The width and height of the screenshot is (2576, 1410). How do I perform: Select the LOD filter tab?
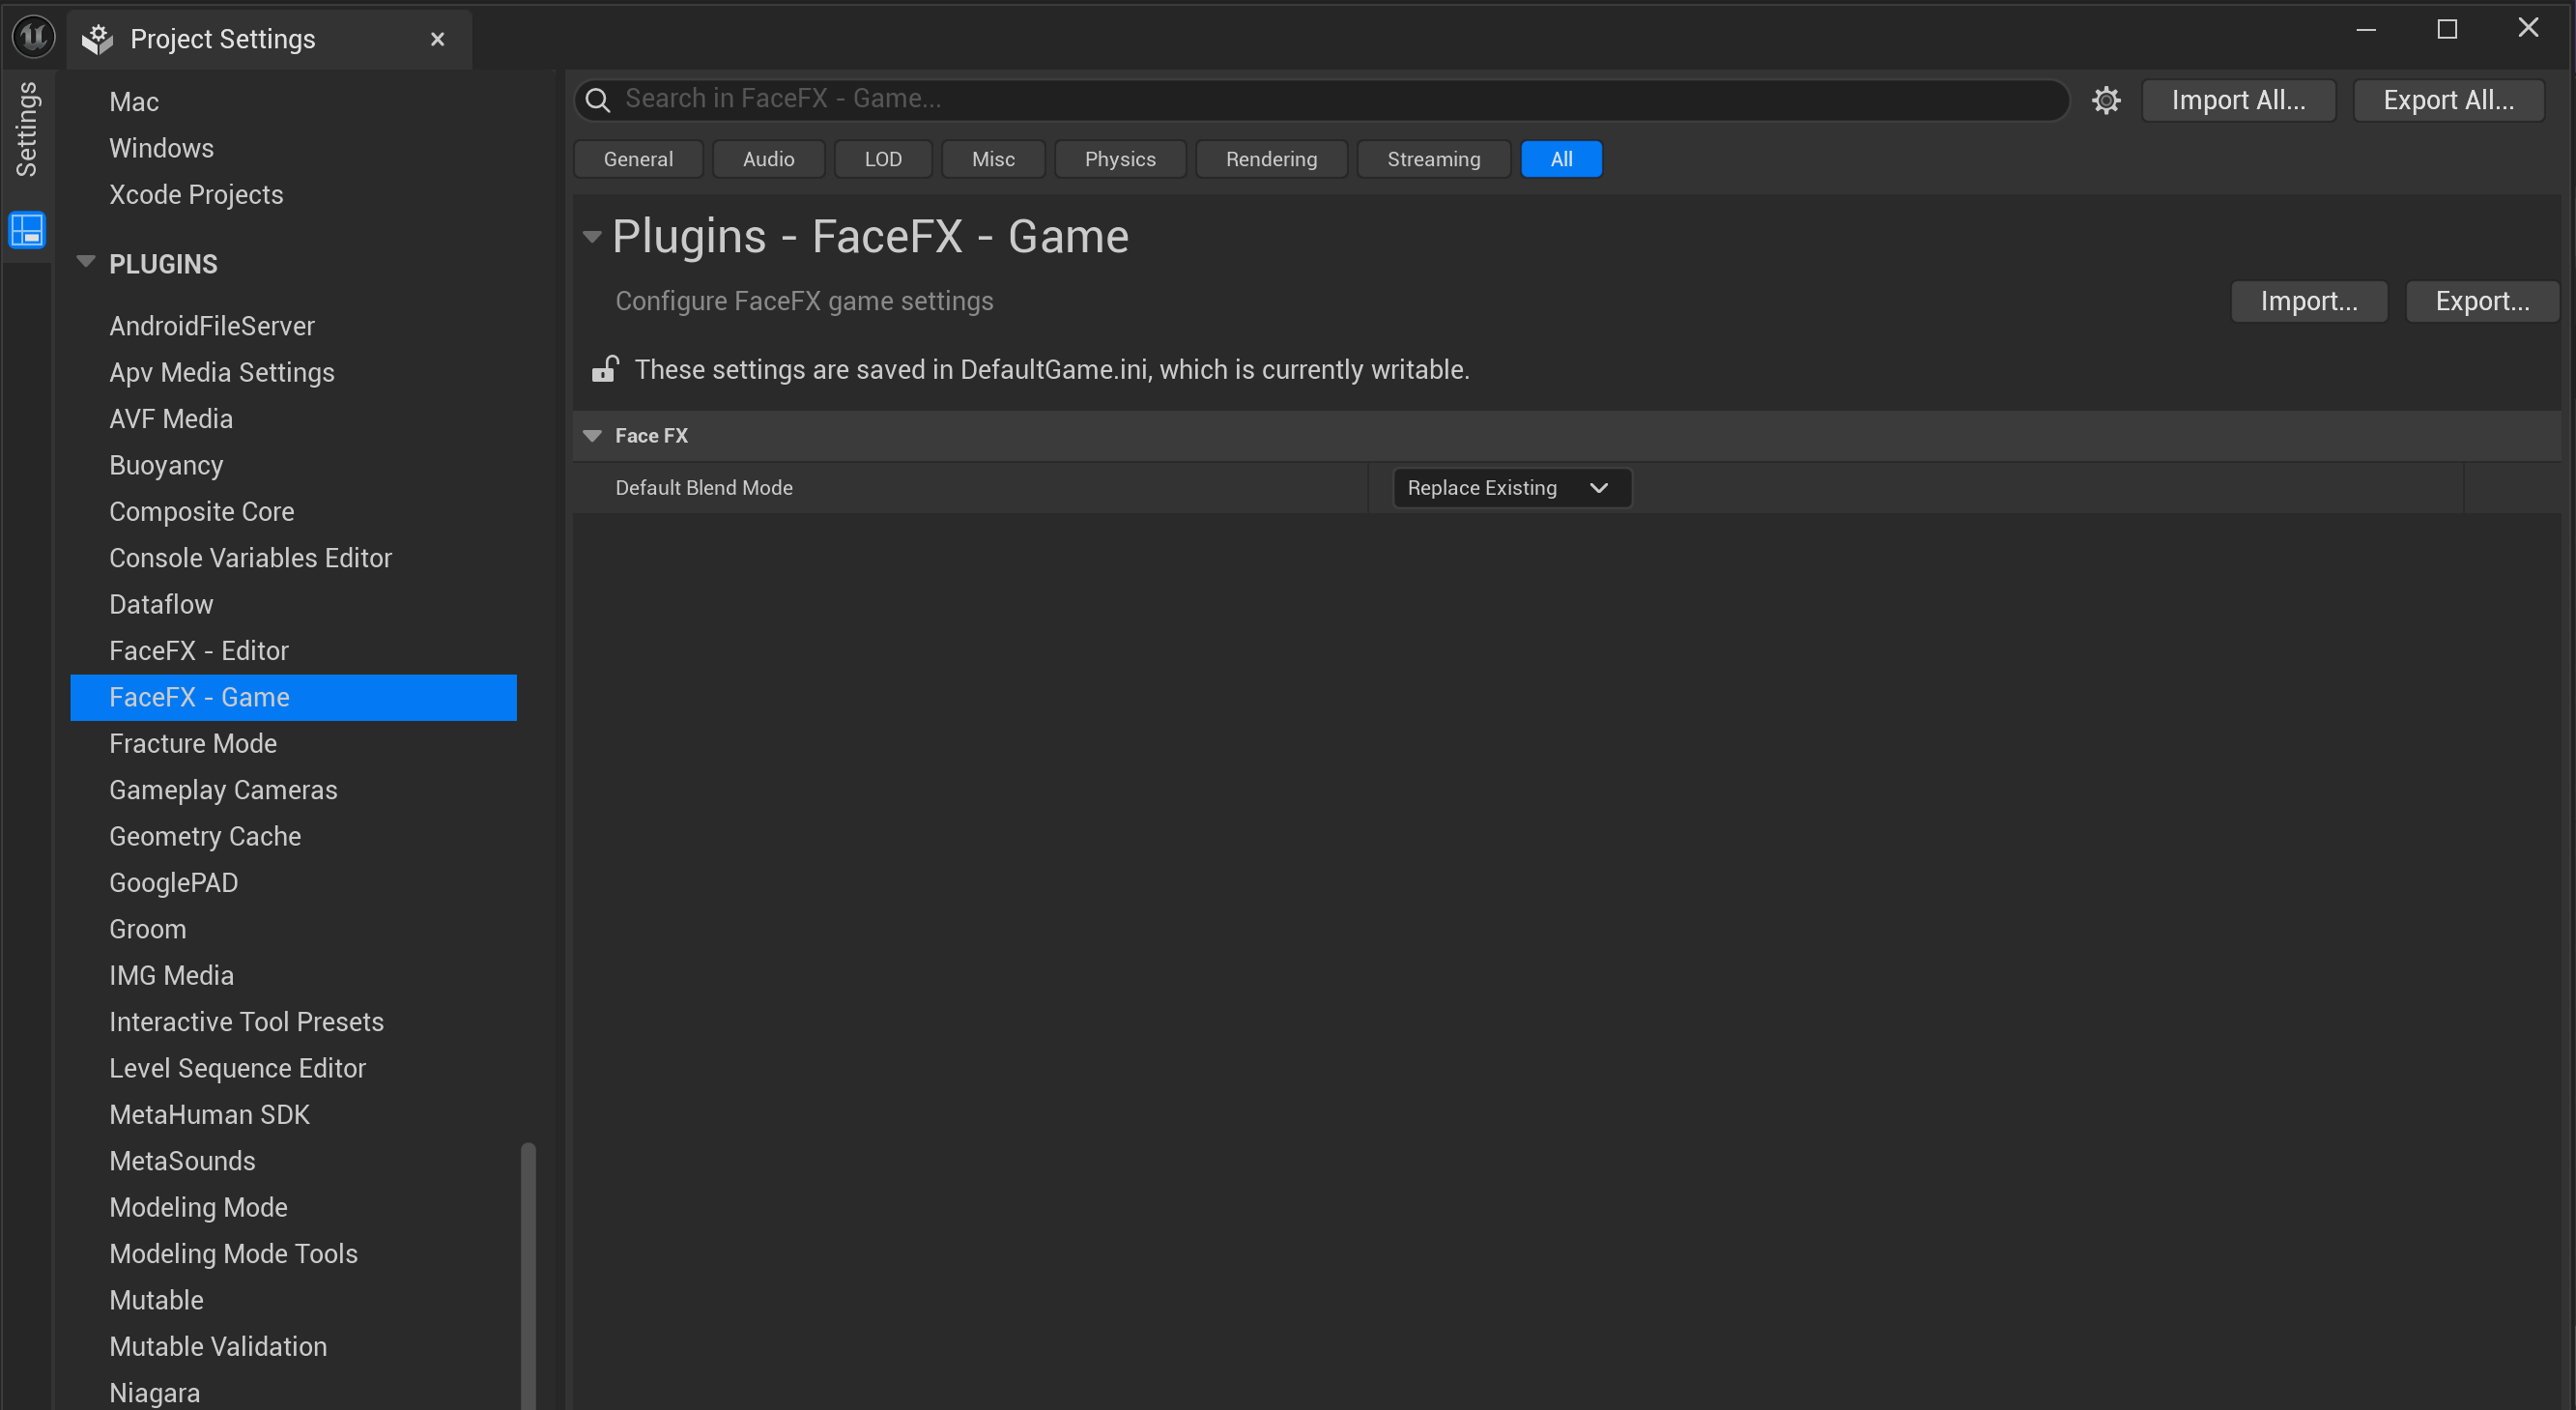[x=883, y=159]
